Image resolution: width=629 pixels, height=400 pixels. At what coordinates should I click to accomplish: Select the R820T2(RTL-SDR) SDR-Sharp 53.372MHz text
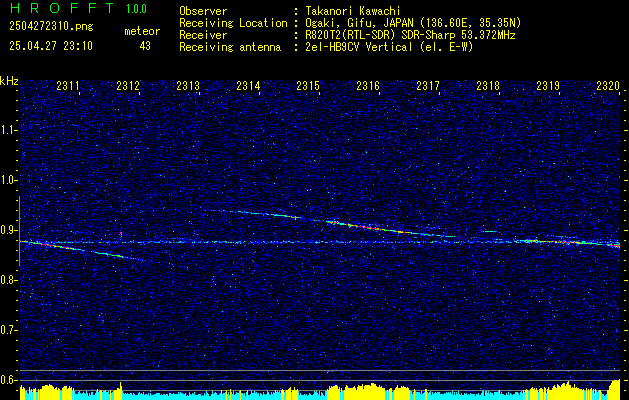pos(410,35)
